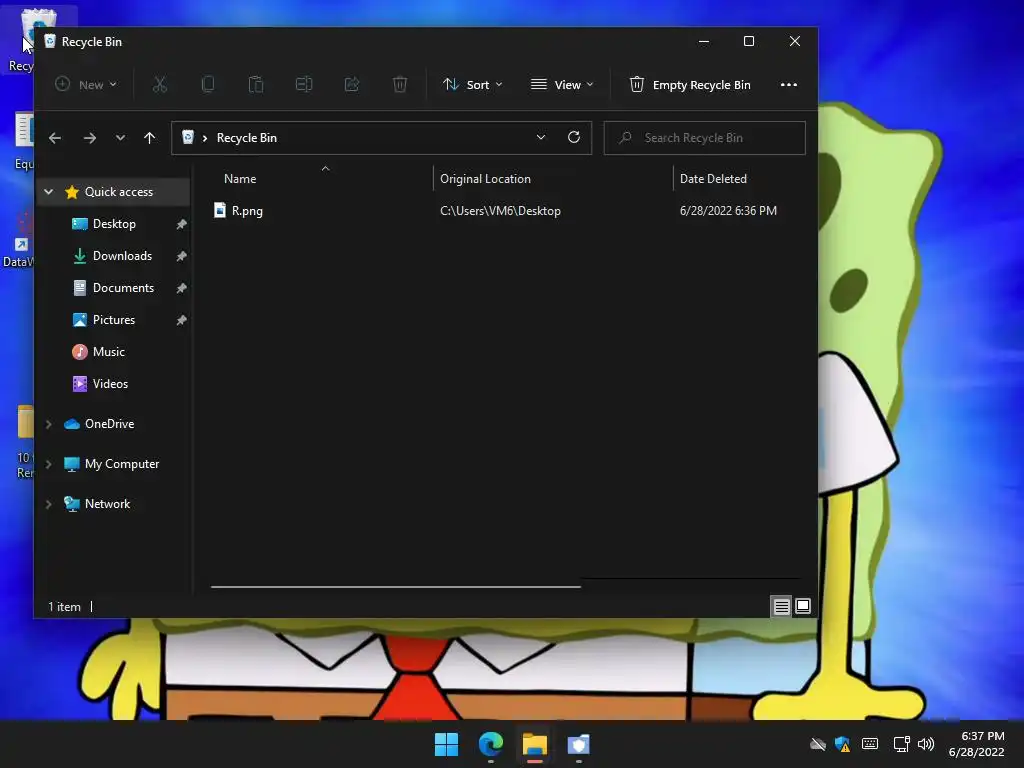Click C:\Users\VM6\Desktop location cell

click(500, 211)
